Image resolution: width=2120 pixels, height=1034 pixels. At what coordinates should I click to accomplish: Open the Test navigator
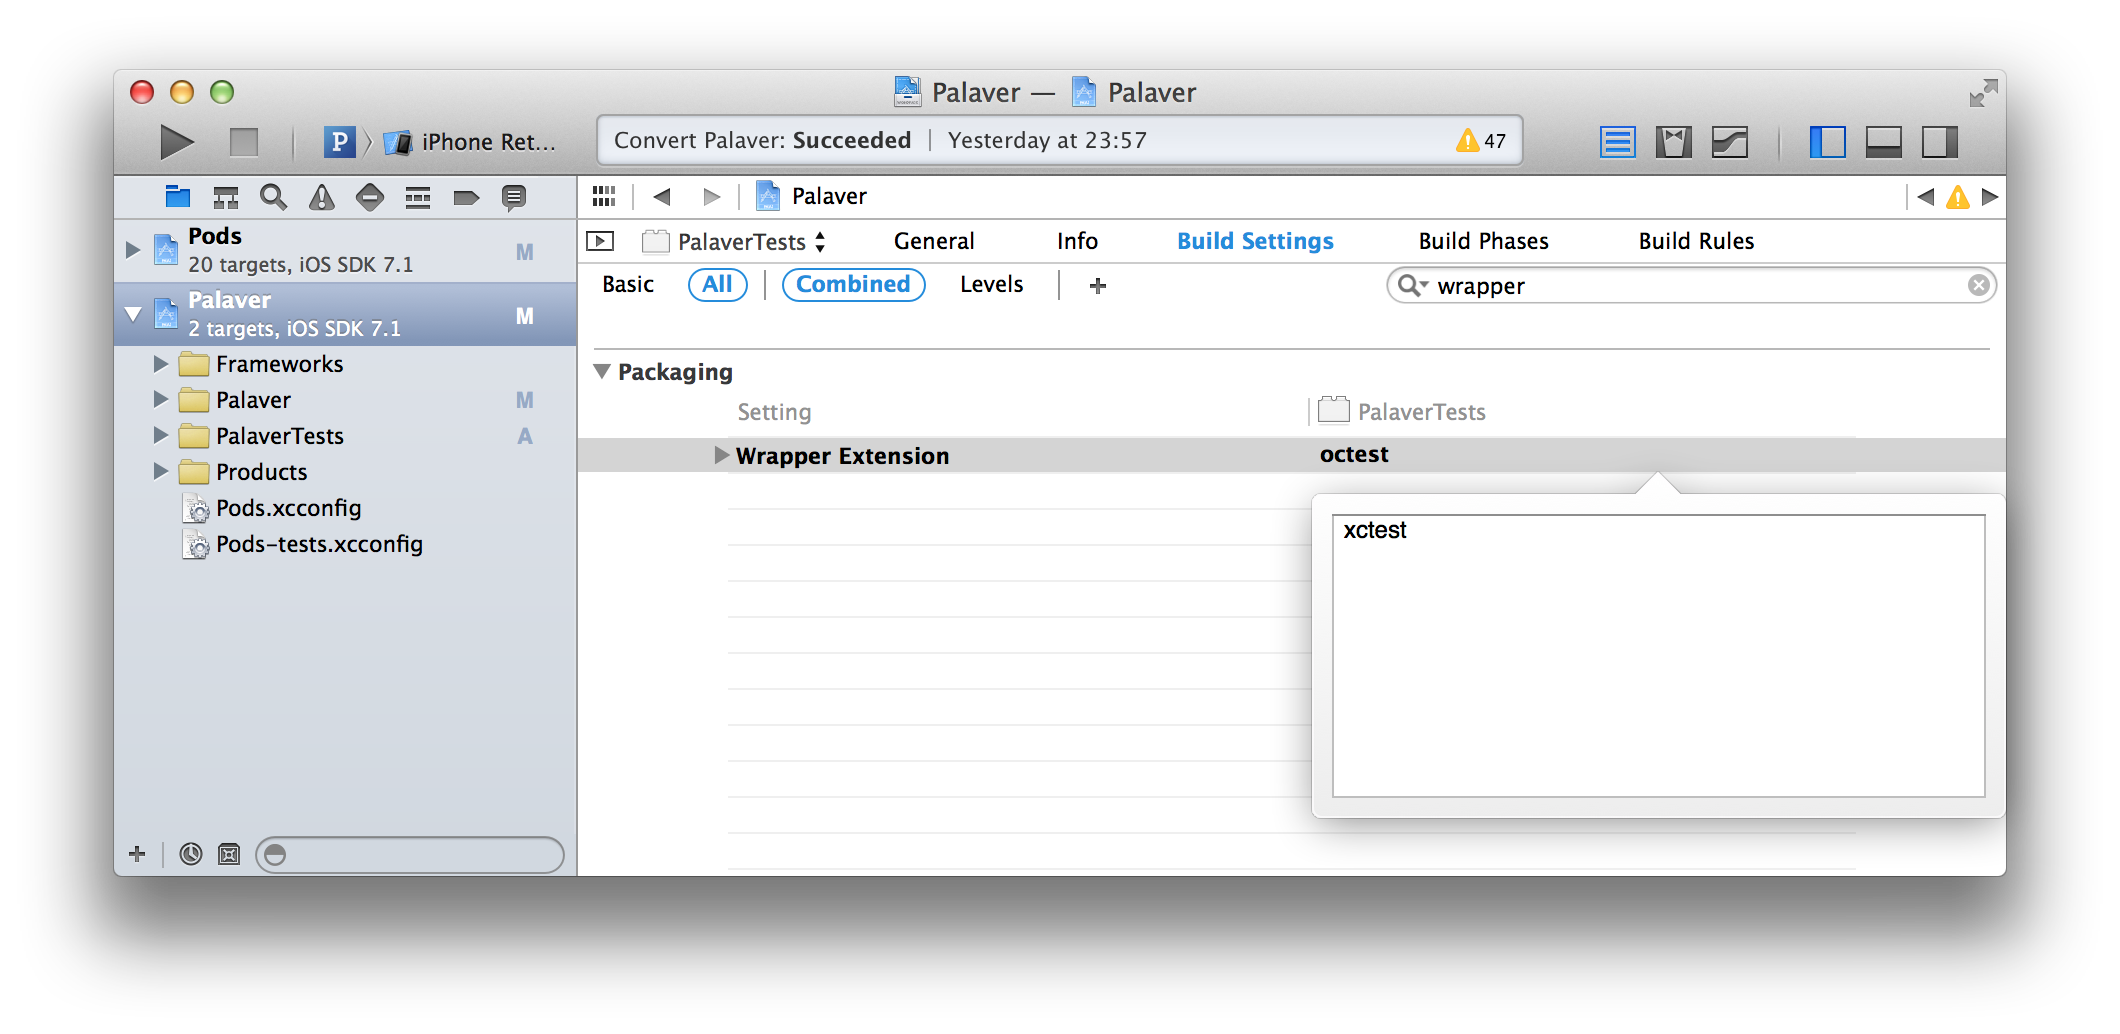click(x=370, y=197)
